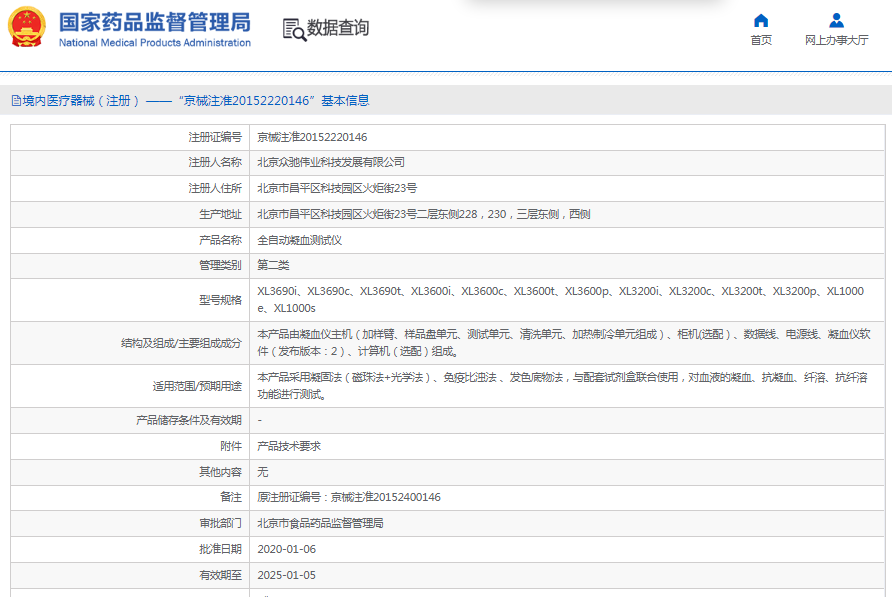Select remark 原注册证编号：京械注准20152400146
Viewport: 892px width, 597px height.
click(349, 497)
